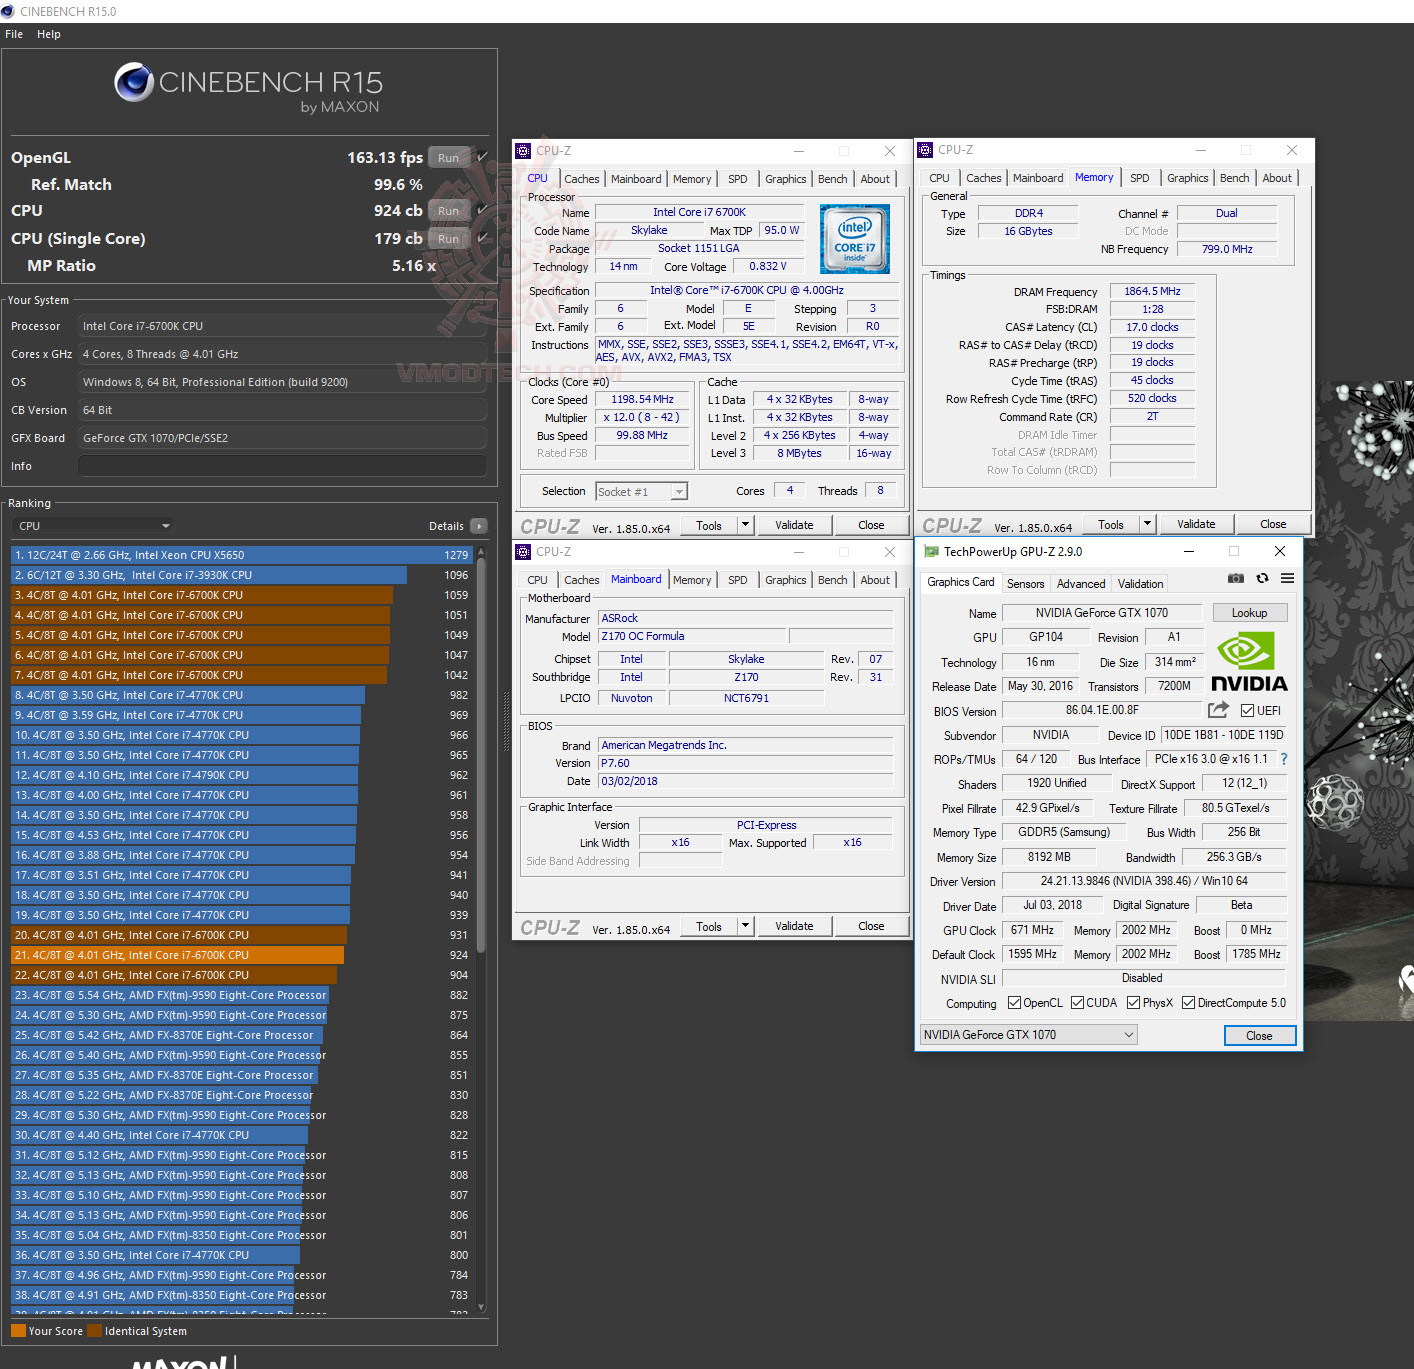Open the SPD tab in CPU-Z Memory window
1414x1369 pixels.
tap(1140, 178)
